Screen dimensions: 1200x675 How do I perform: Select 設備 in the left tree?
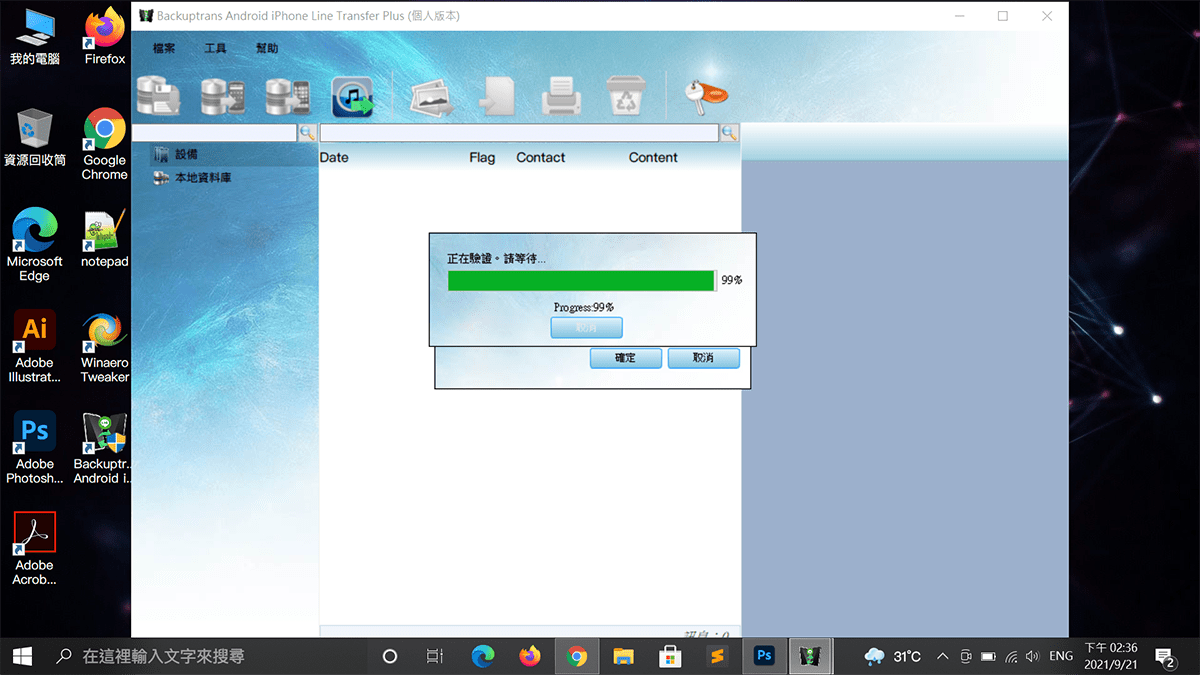click(186, 155)
